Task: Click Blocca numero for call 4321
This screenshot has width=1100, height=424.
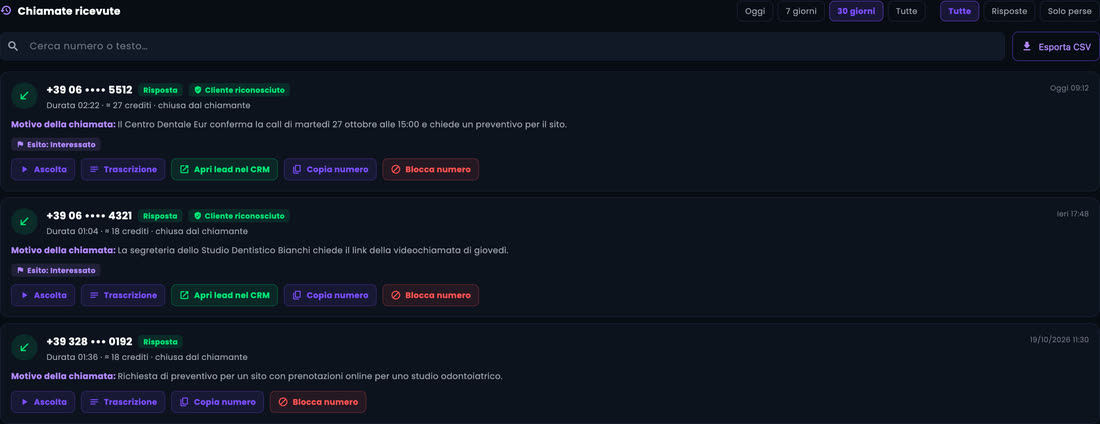Action: (431, 296)
